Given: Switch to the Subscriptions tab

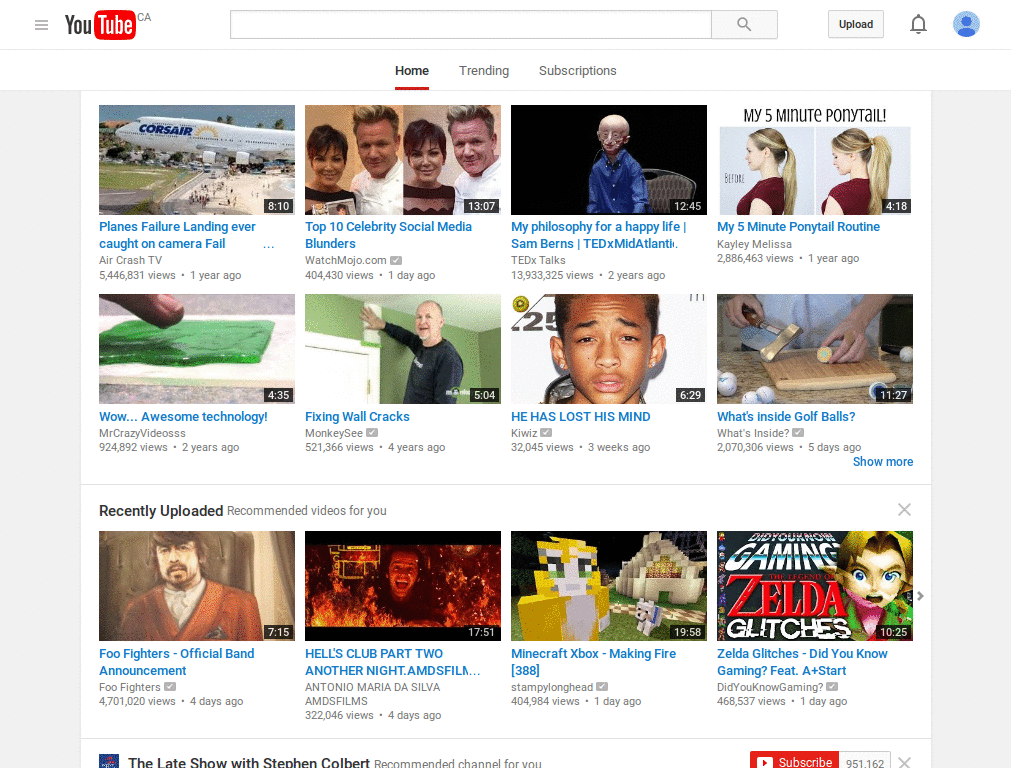Looking at the screenshot, I should 577,71.
